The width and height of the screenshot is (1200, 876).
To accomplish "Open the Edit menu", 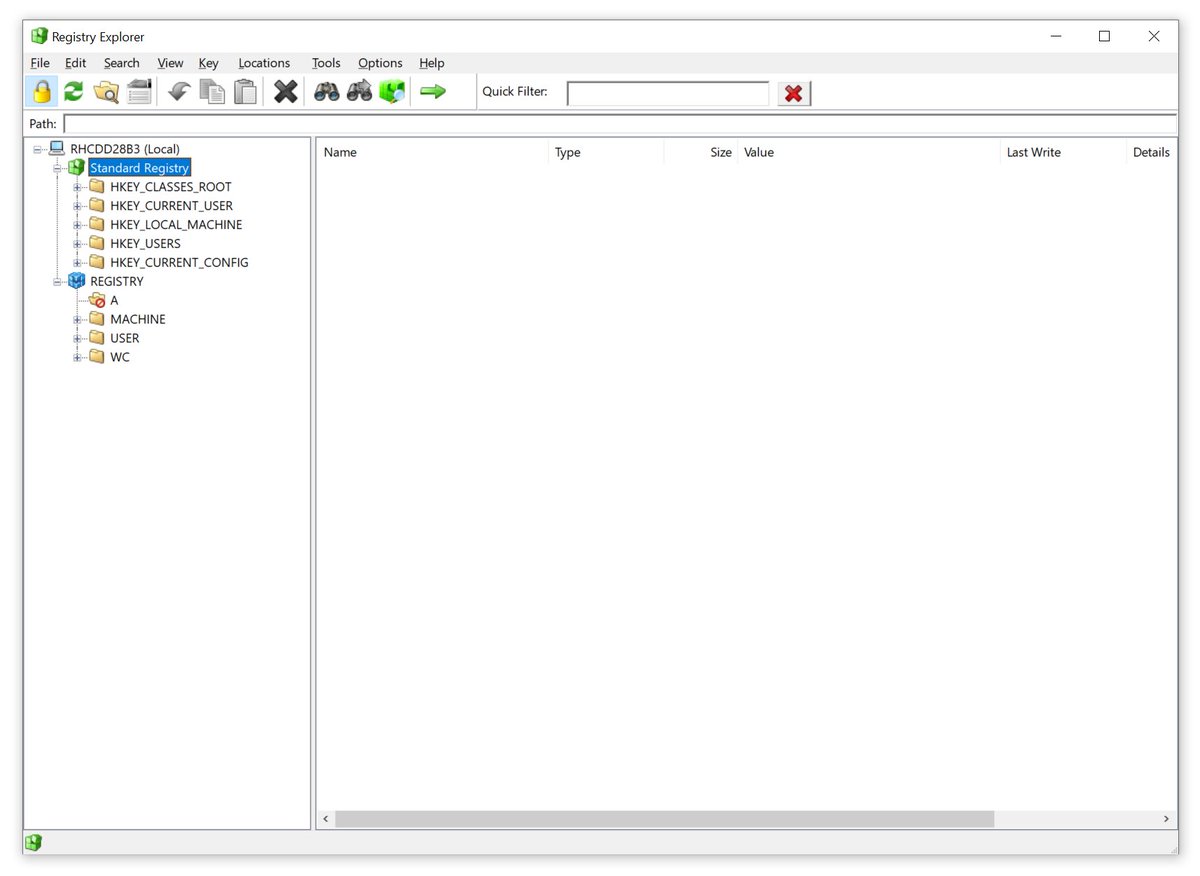I will pos(76,63).
